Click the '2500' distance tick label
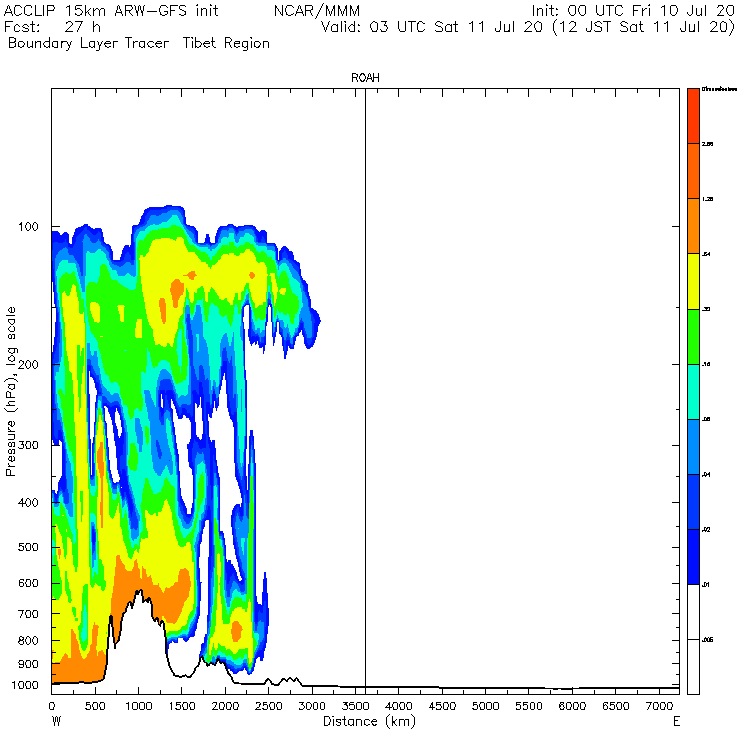 click(x=269, y=706)
